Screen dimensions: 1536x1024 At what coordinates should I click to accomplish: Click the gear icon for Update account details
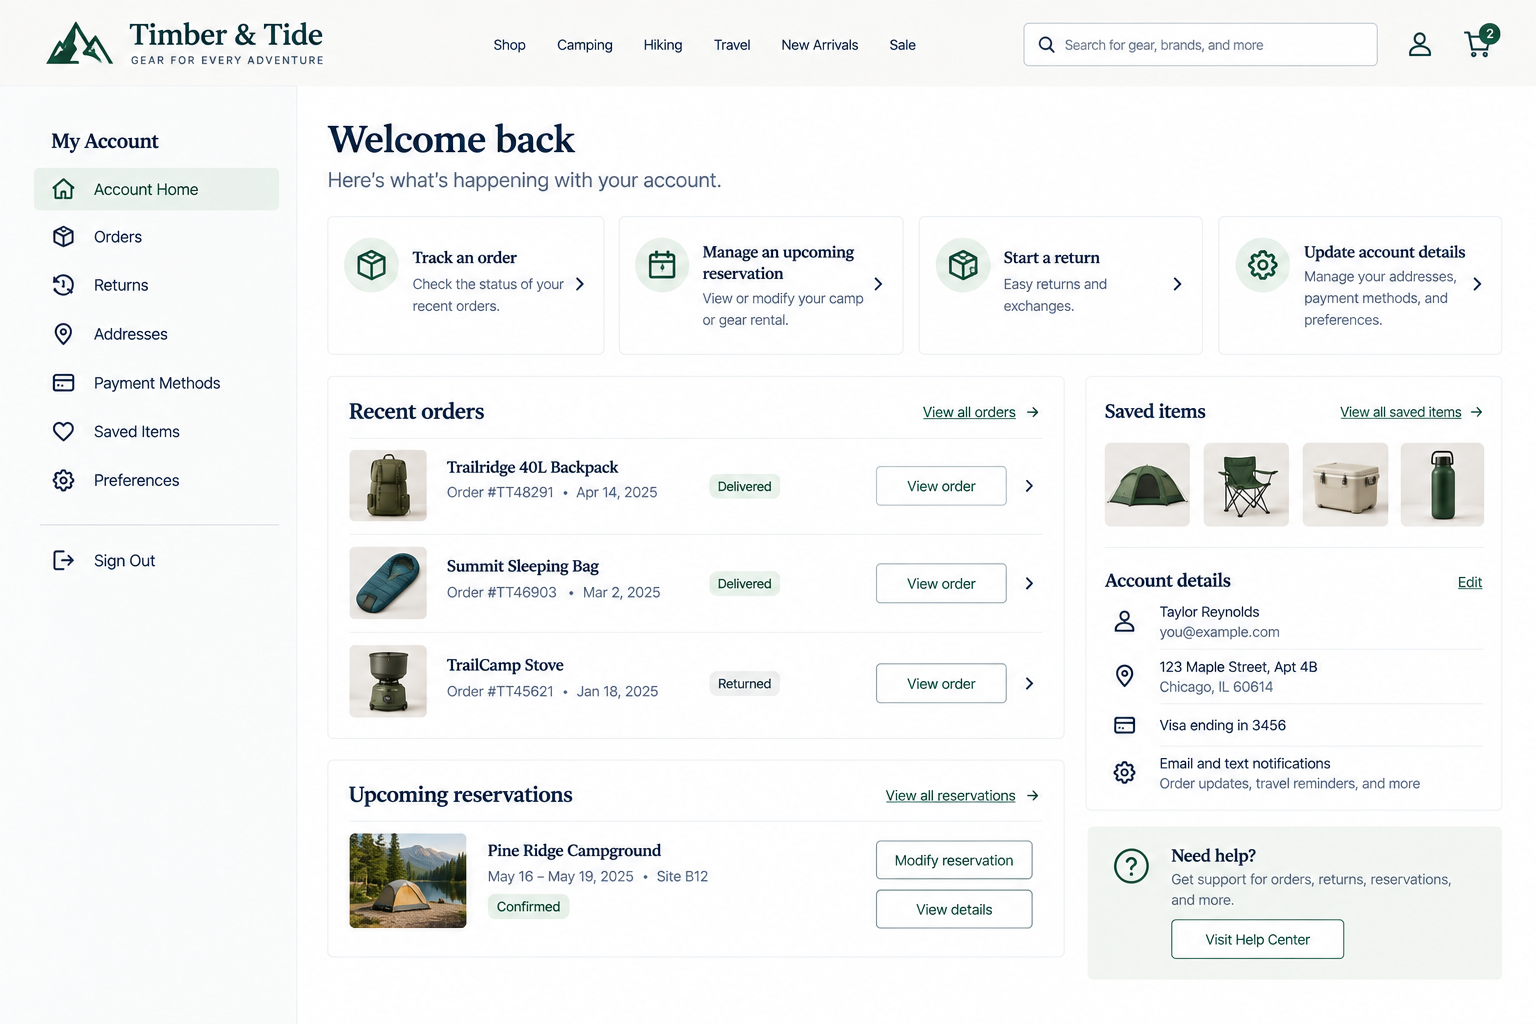click(x=1263, y=265)
